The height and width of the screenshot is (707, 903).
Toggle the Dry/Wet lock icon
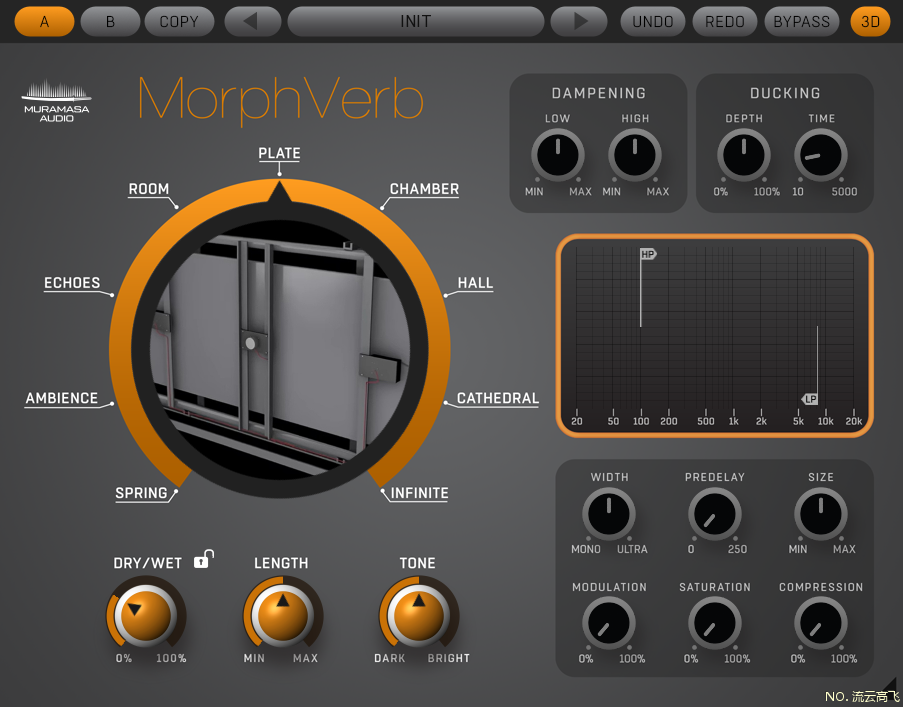[203, 559]
